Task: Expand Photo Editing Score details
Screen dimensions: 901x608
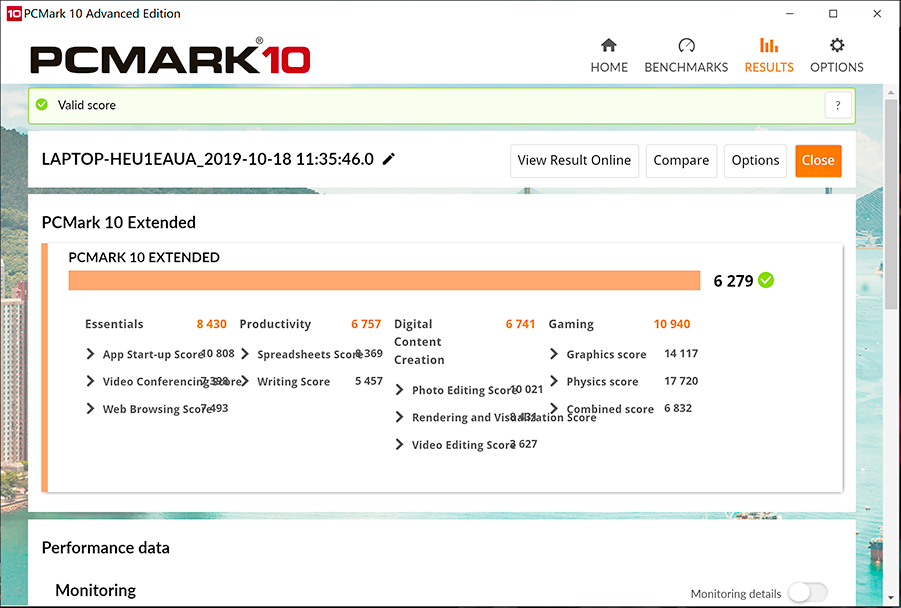Action: pos(399,390)
